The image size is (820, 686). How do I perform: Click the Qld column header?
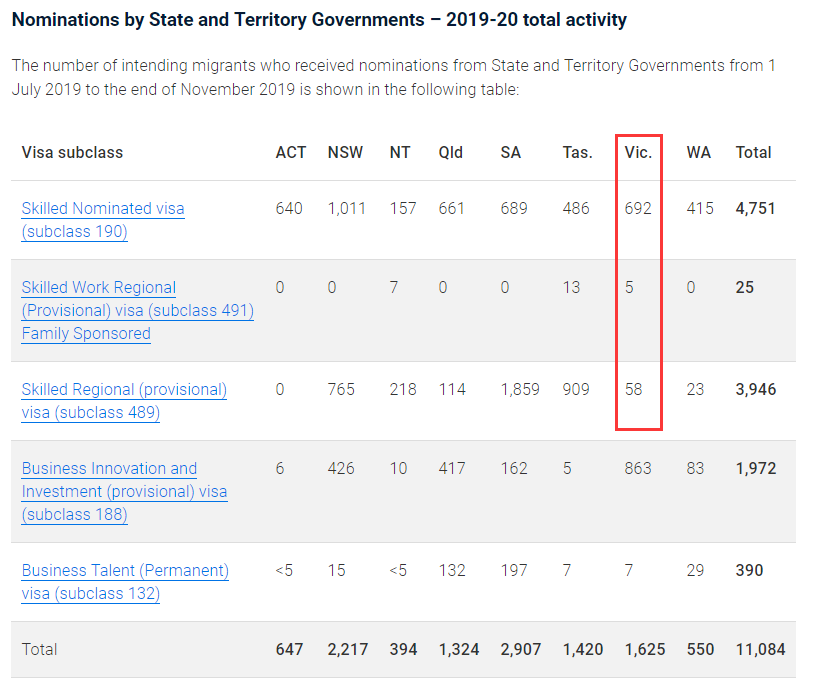pyautogui.click(x=450, y=153)
